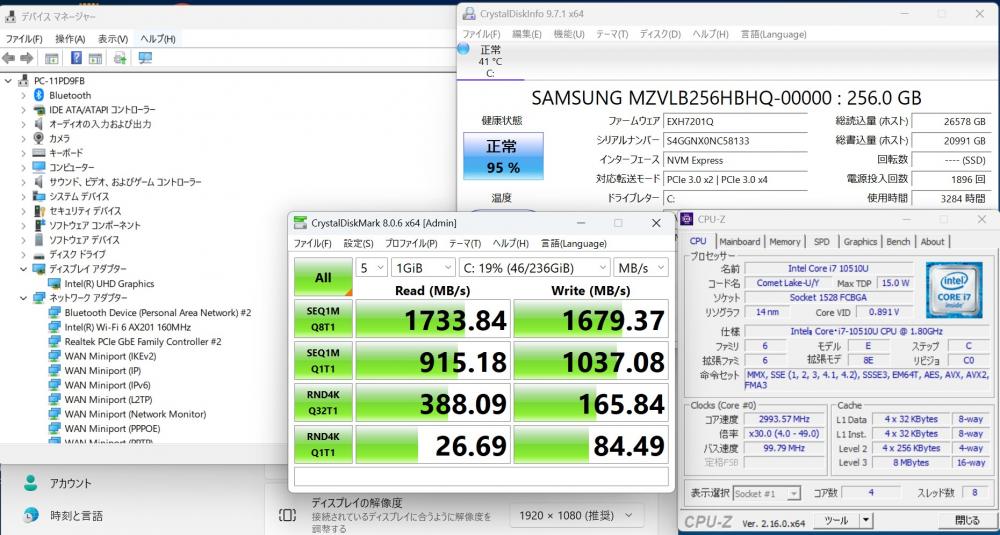Run the RND4K Q1T1 test button
Viewport: 1000px width, 535px height.
(x=323, y=444)
